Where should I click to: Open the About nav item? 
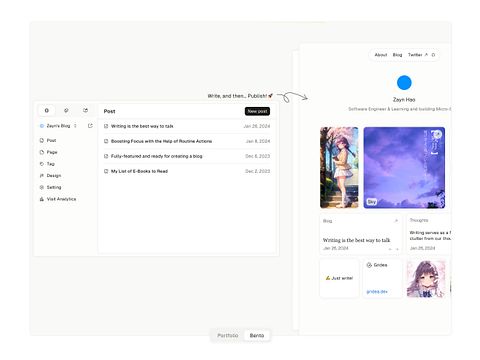[x=381, y=55]
